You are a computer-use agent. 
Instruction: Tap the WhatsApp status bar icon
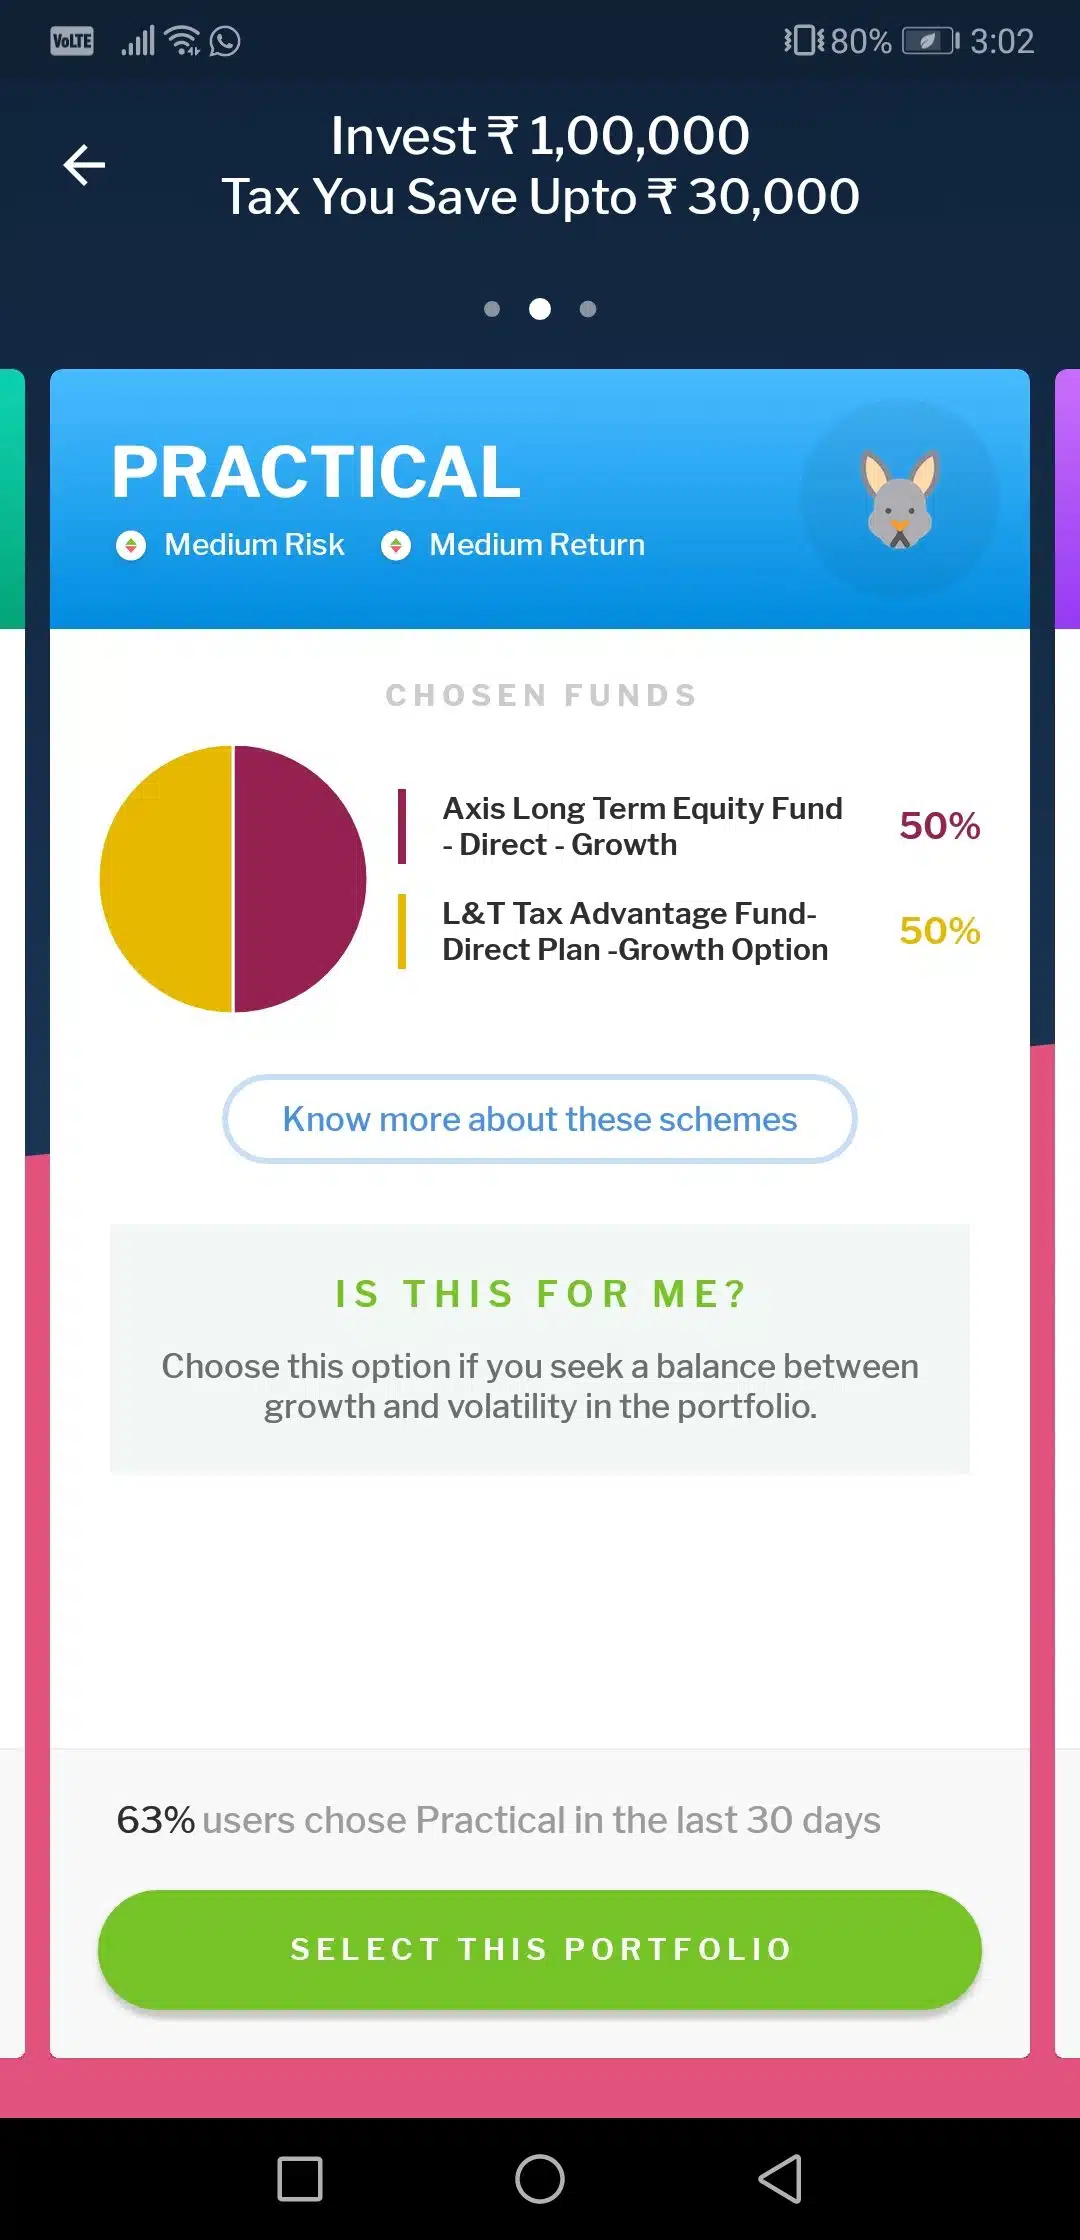tap(225, 41)
